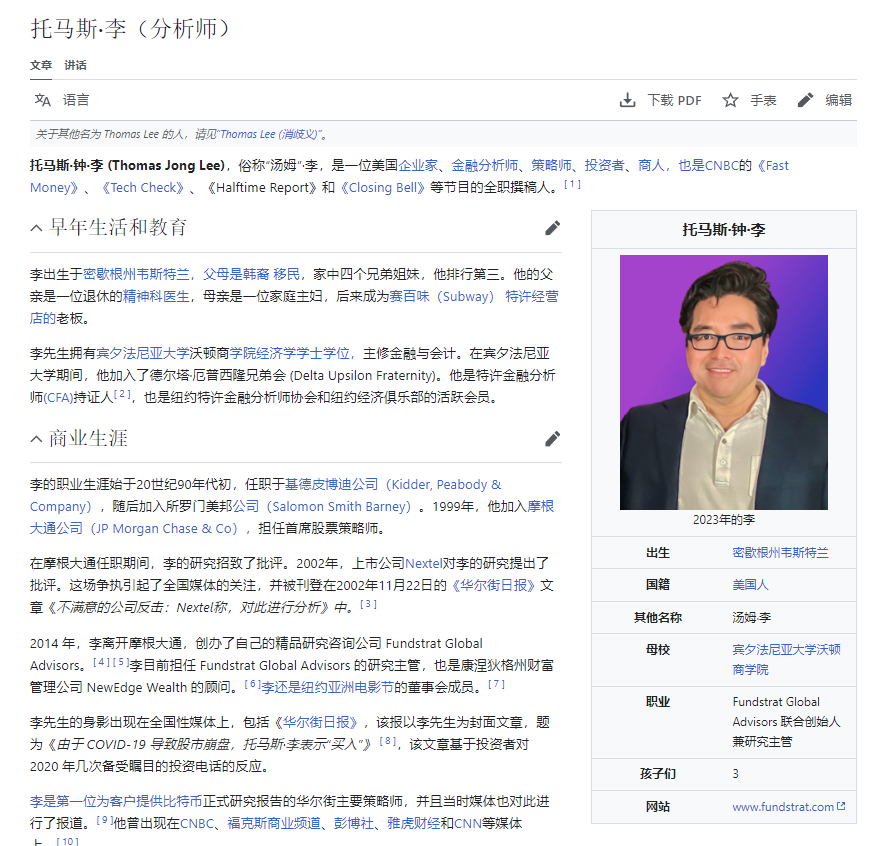
Task: Click the edit pencil beside 商业生涯
Action: point(553,438)
